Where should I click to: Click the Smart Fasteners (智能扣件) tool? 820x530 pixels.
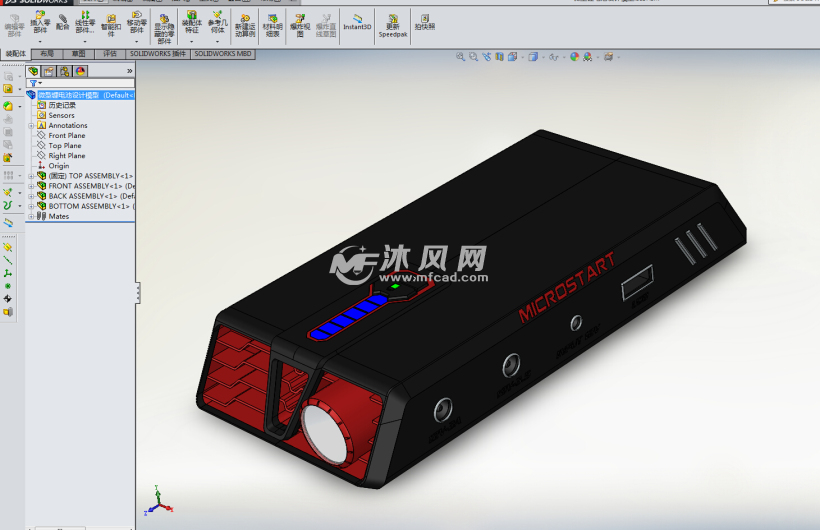[x=111, y=25]
